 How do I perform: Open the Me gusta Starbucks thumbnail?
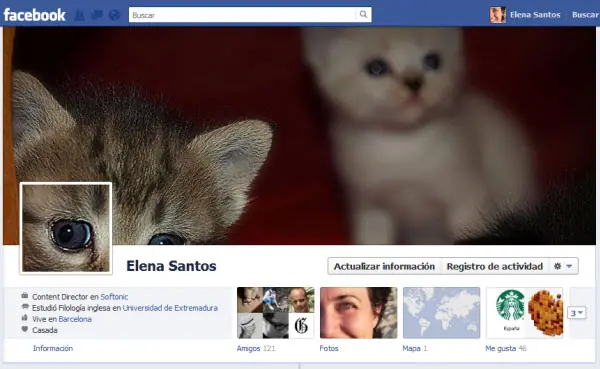tap(525, 313)
